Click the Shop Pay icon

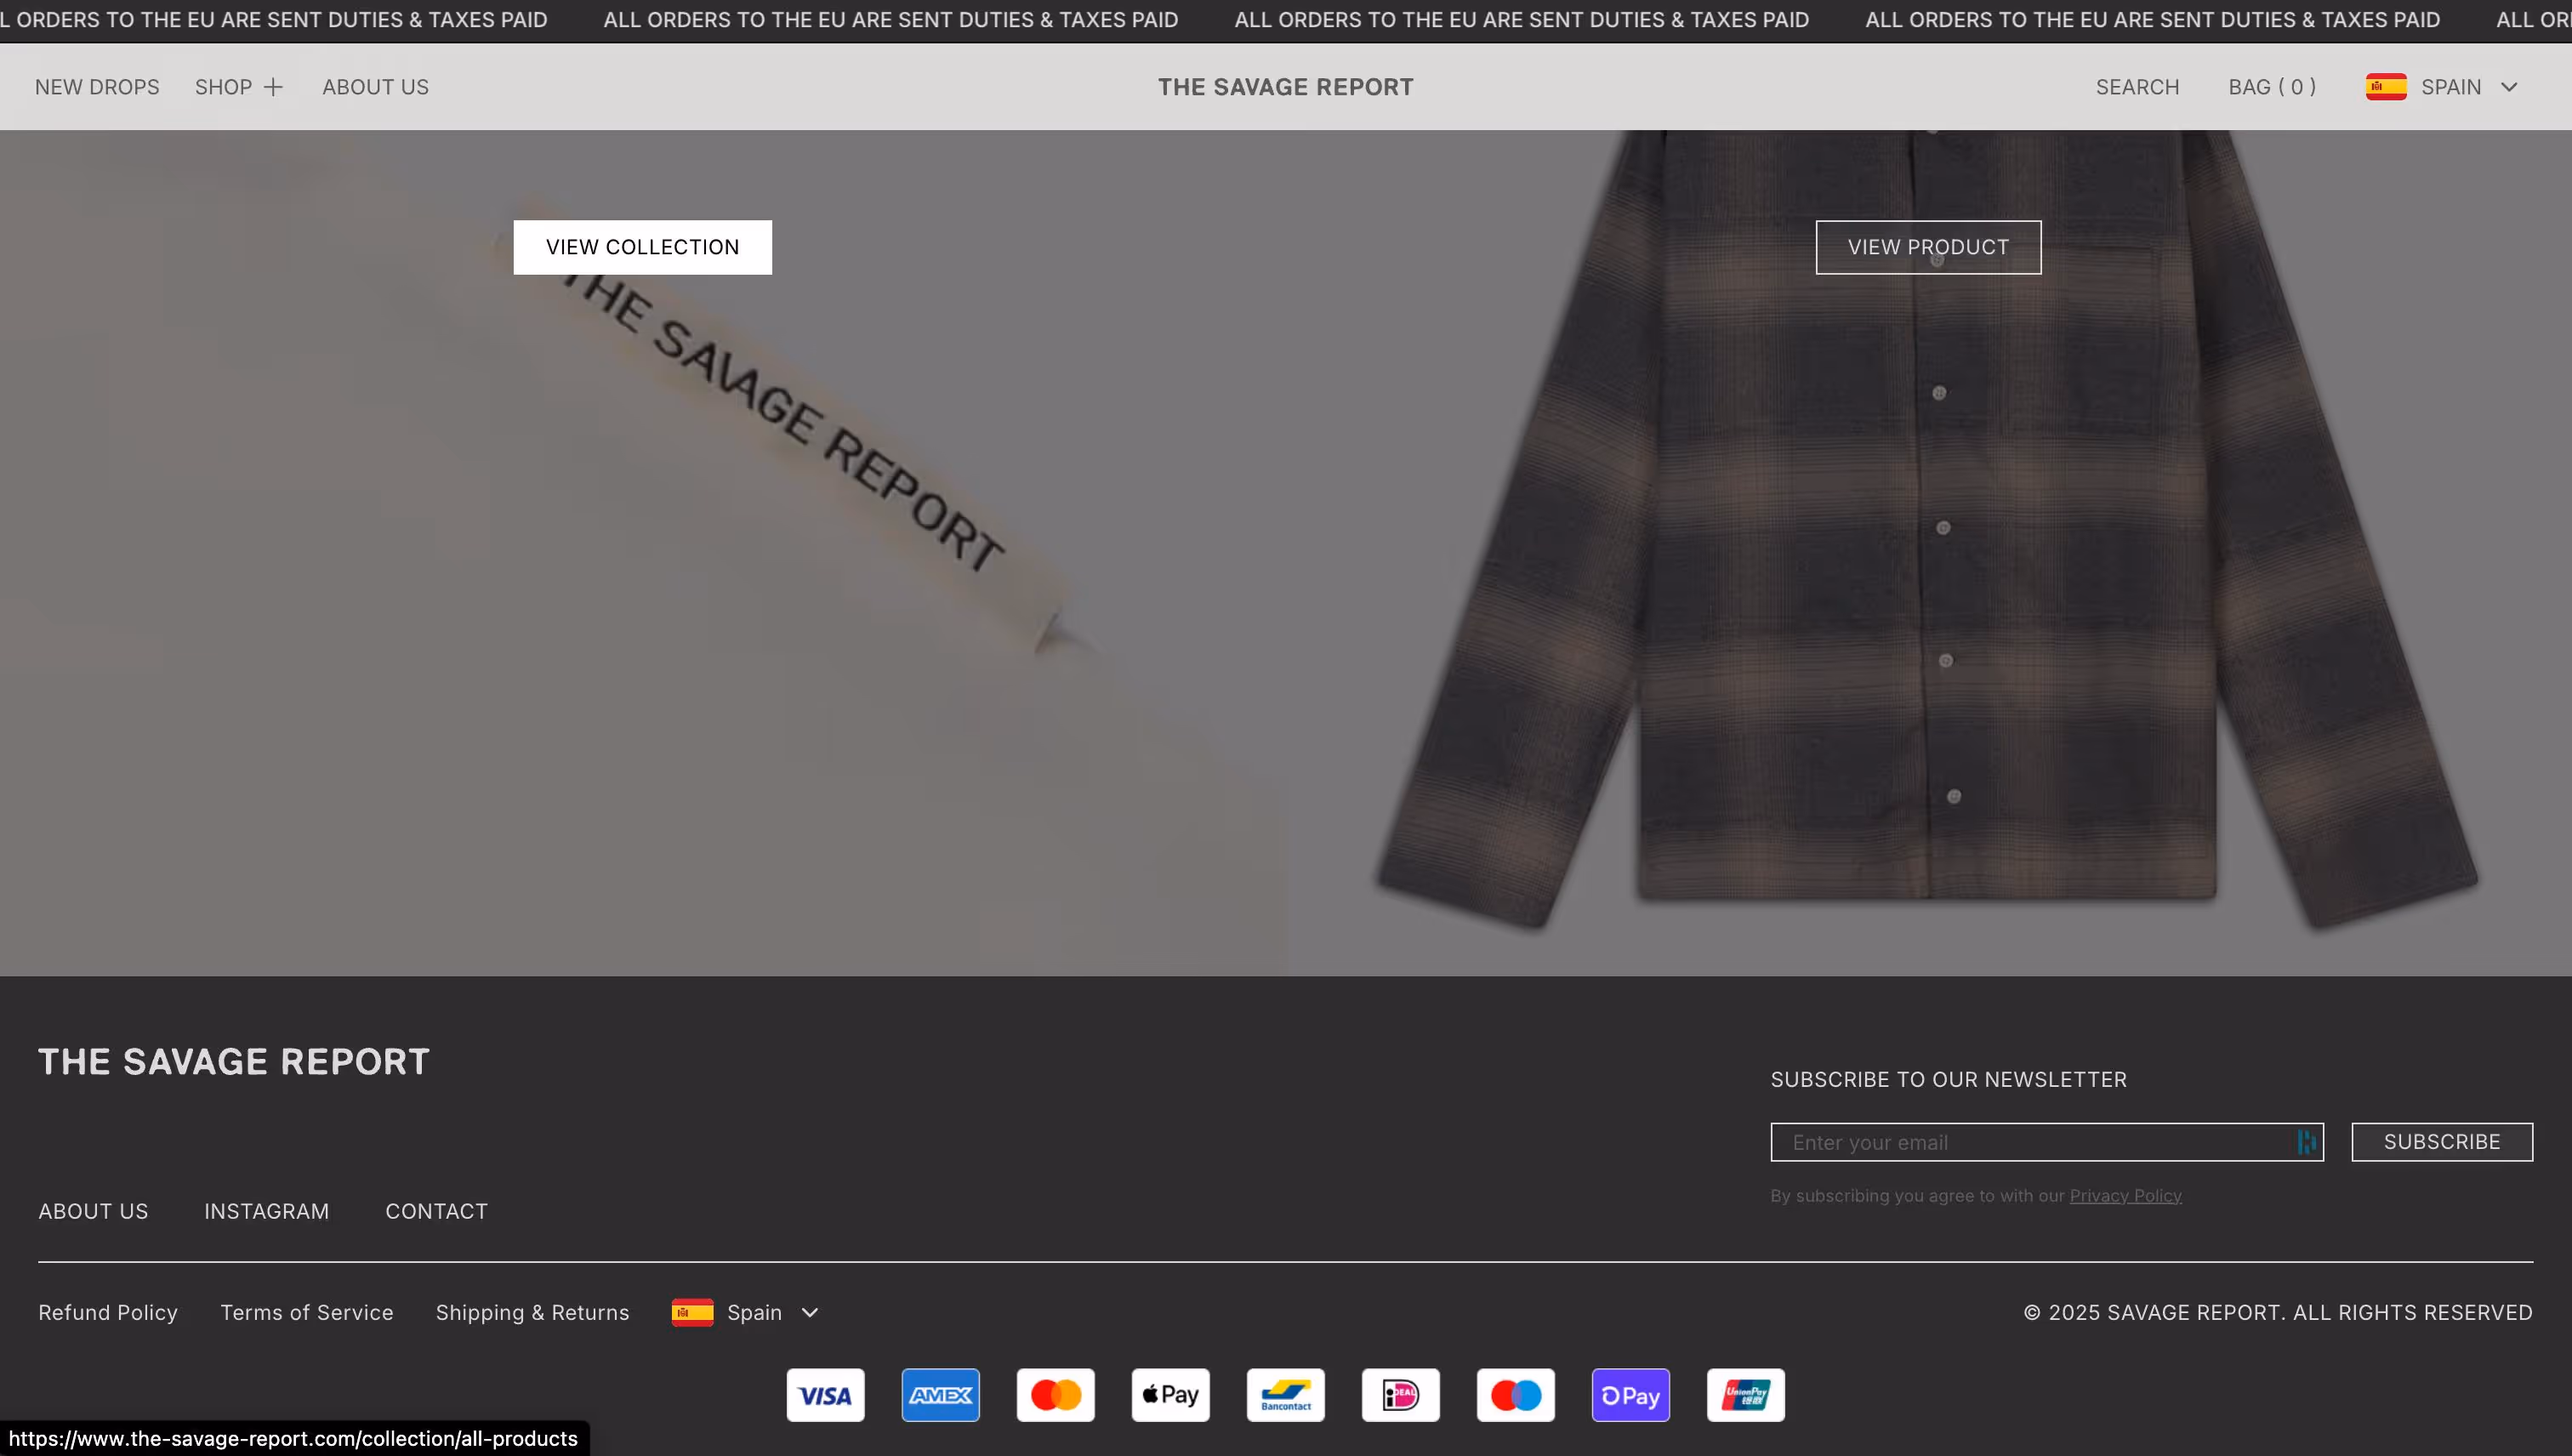click(x=1630, y=1395)
